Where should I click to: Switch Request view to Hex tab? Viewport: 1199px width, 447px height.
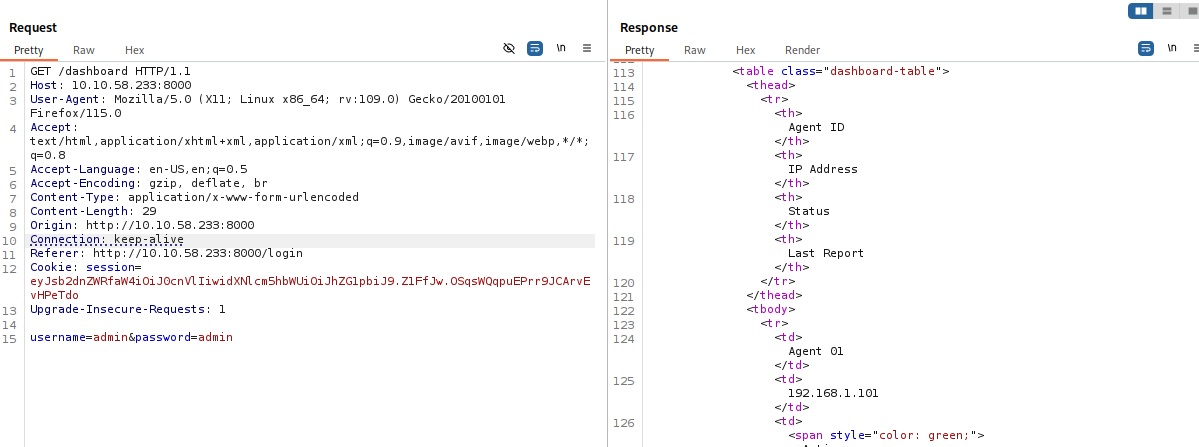coord(135,50)
